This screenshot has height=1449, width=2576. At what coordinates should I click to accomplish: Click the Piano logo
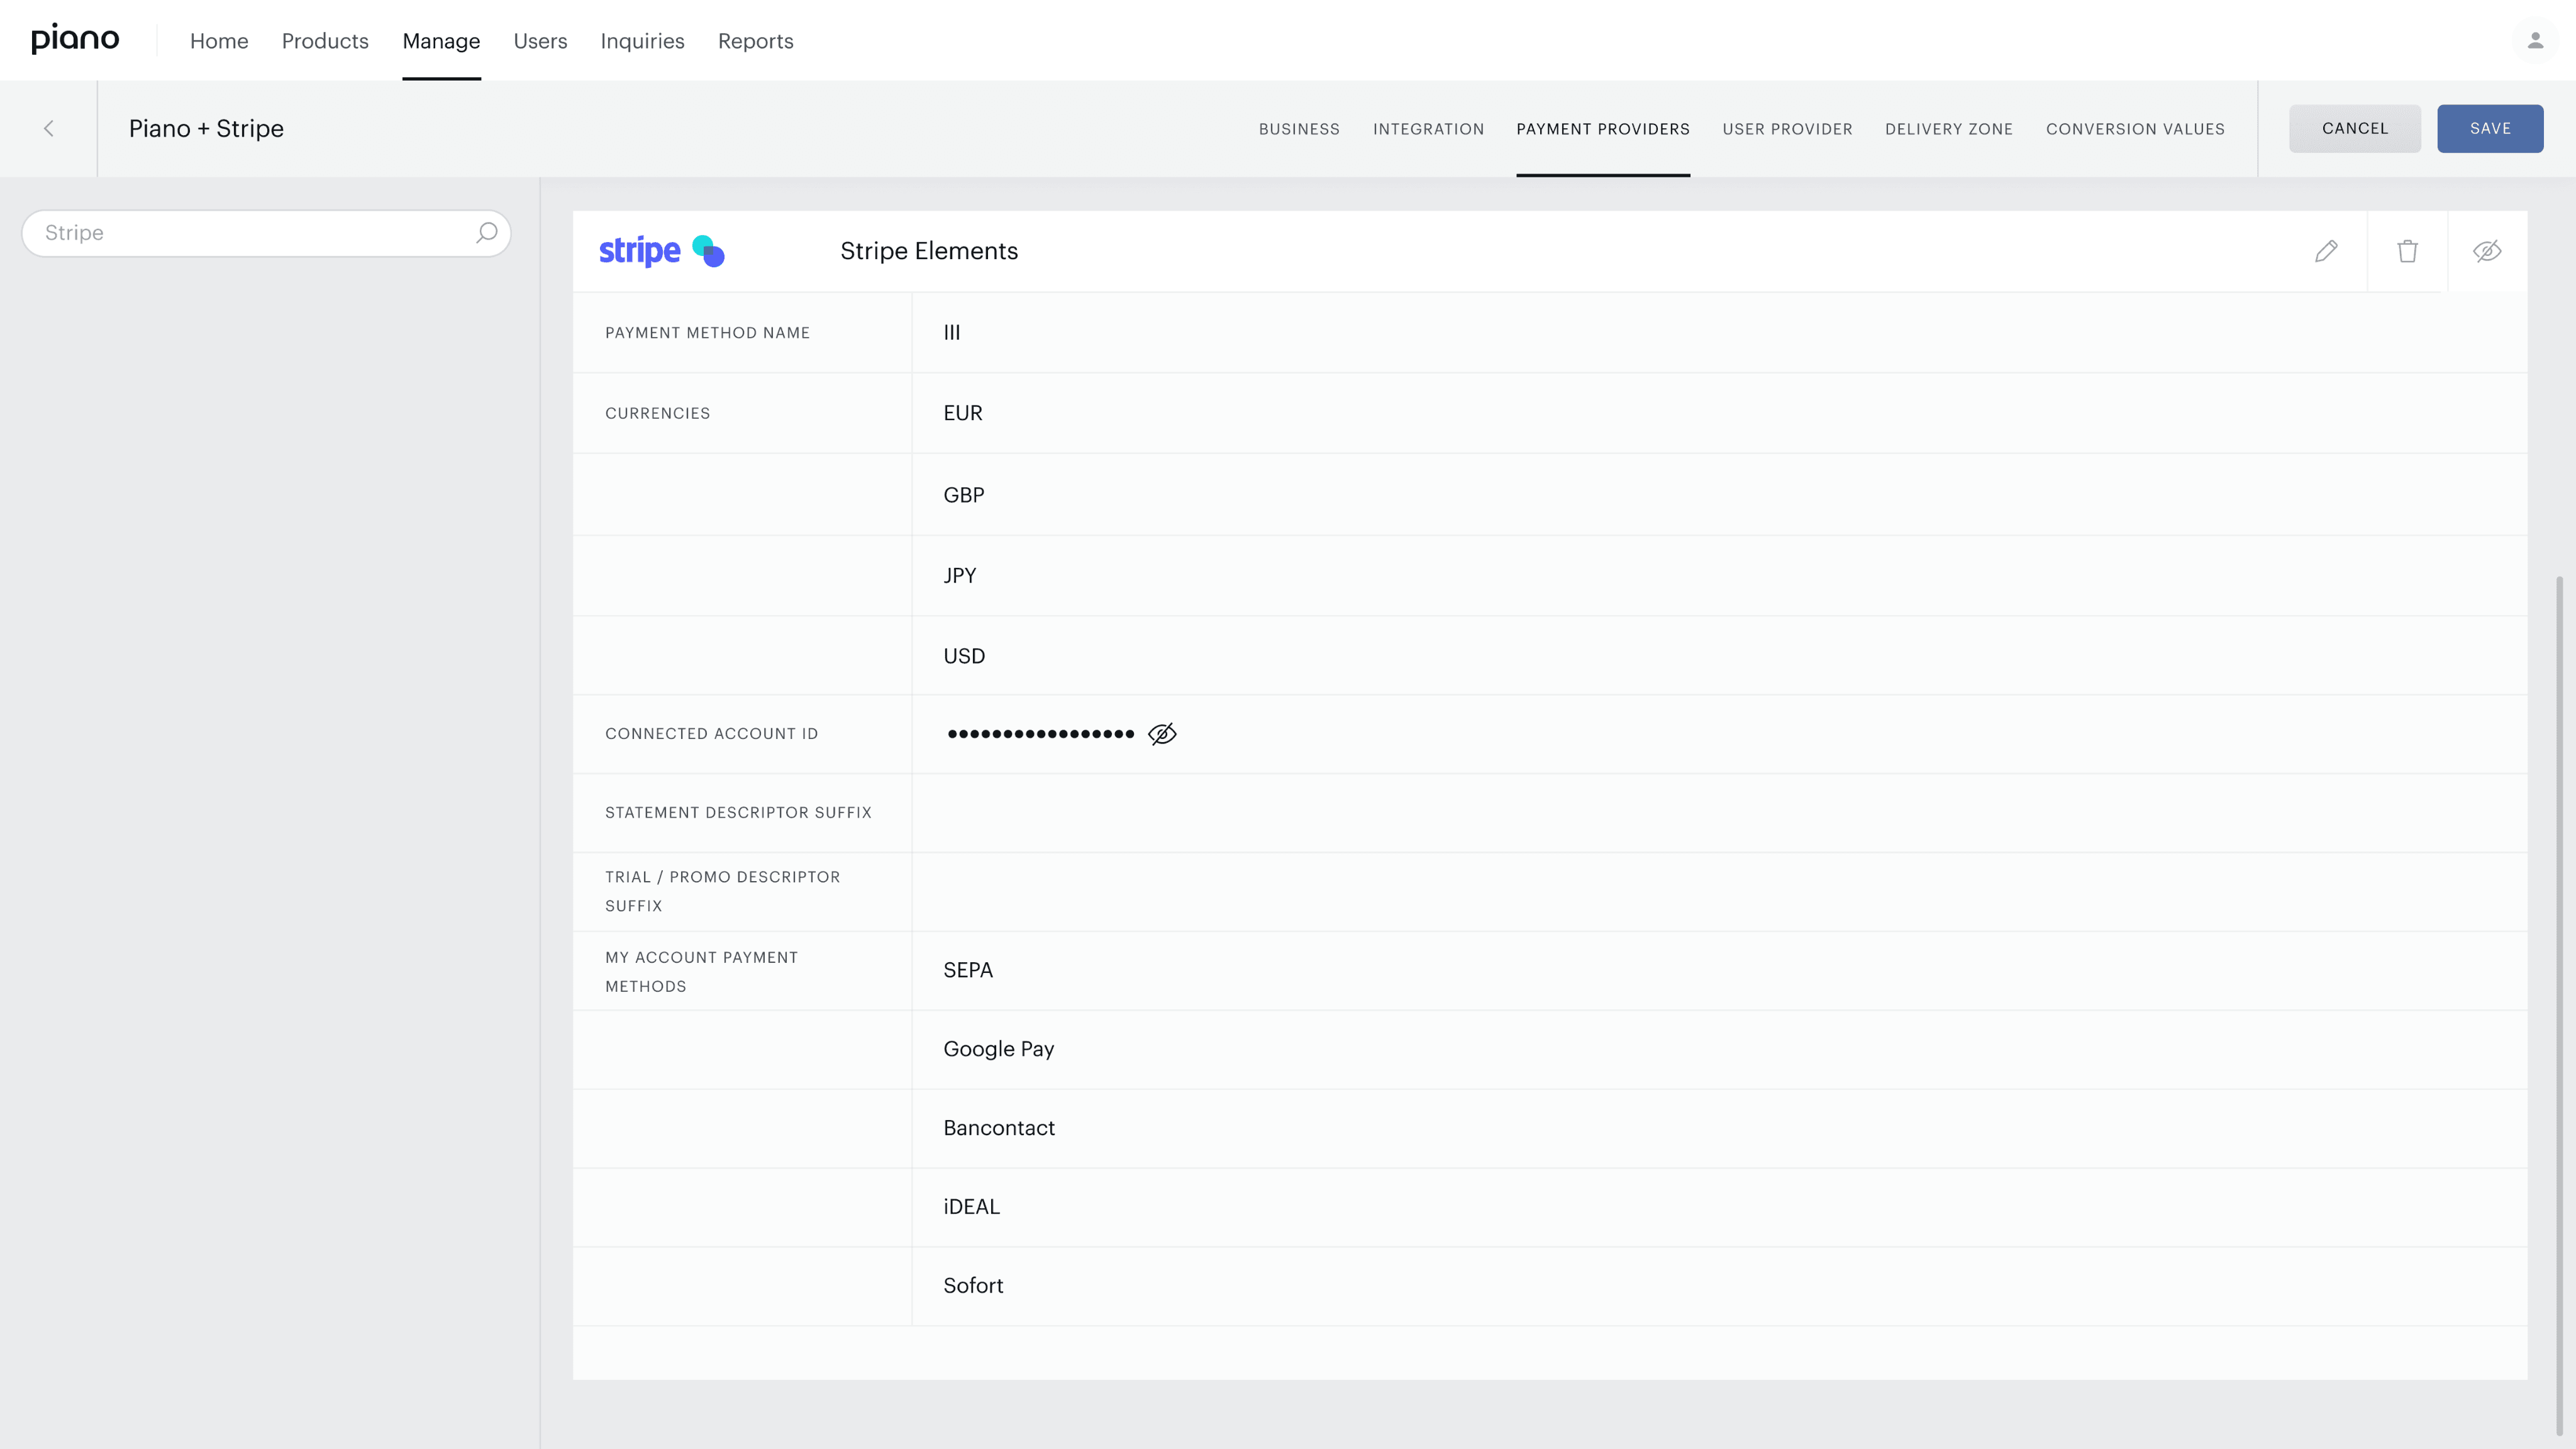[x=75, y=40]
